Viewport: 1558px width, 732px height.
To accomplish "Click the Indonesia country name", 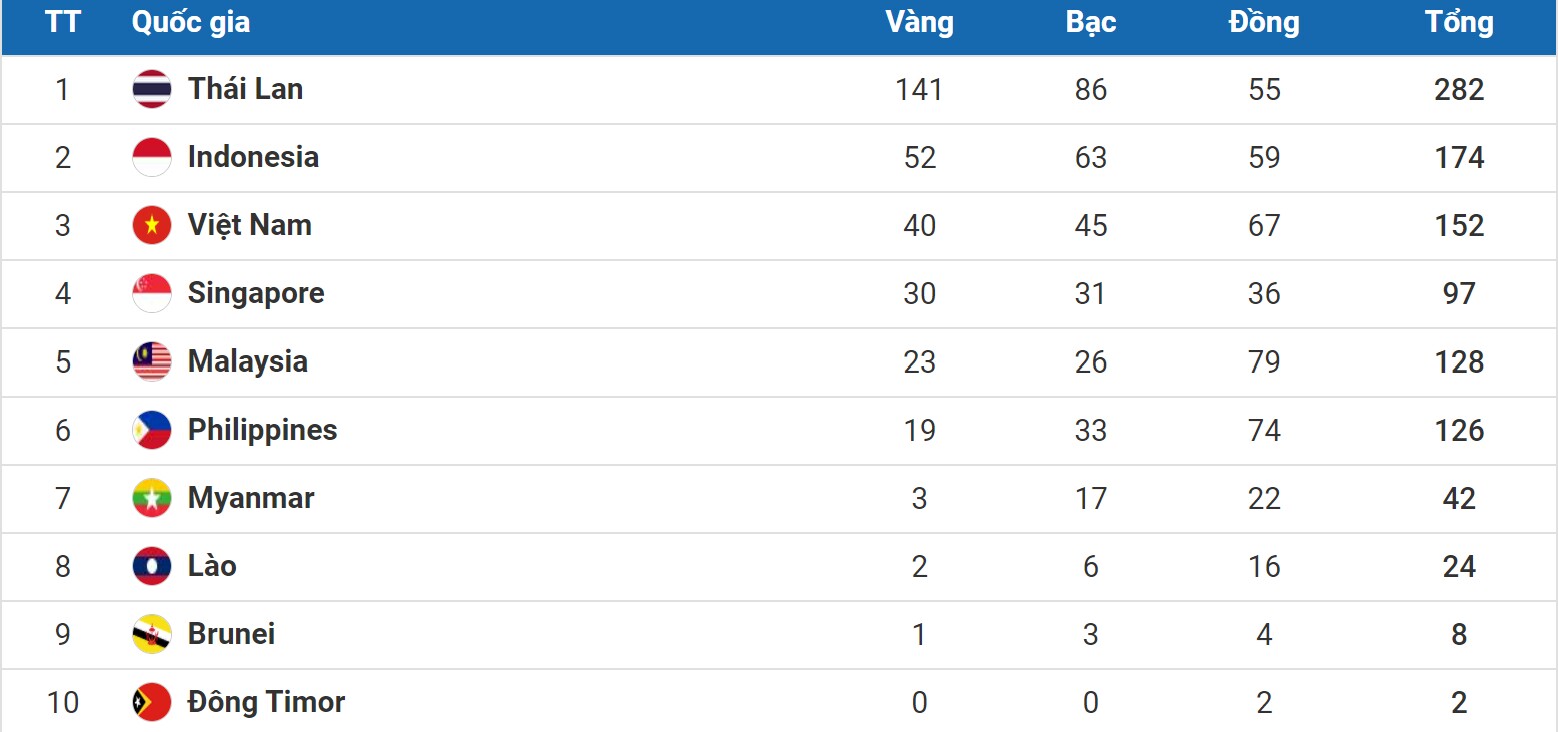I will point(253,157).
